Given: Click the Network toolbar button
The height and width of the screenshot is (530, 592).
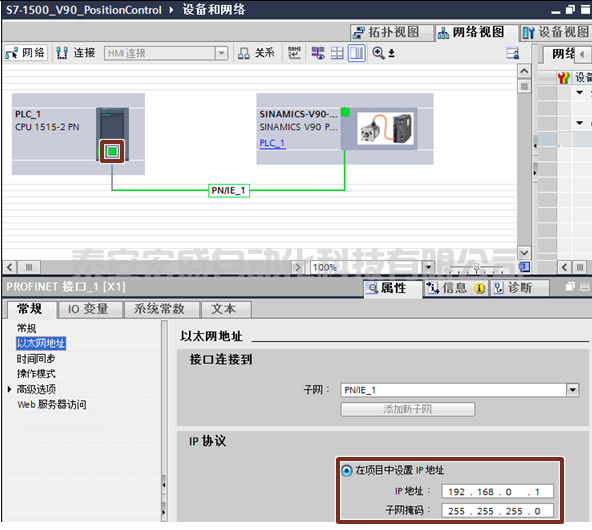Looking at the screenshot, I should point(26,53).
